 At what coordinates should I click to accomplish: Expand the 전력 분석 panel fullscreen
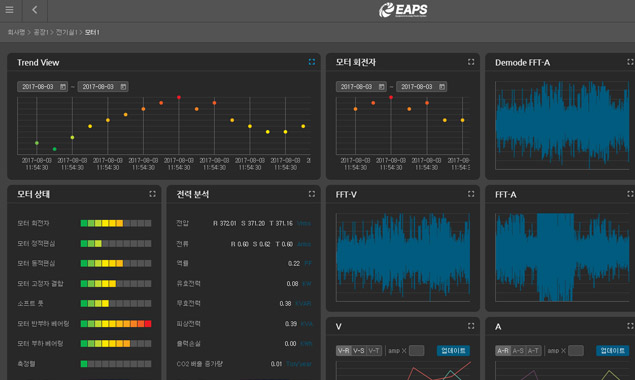[x=312, y=194]
